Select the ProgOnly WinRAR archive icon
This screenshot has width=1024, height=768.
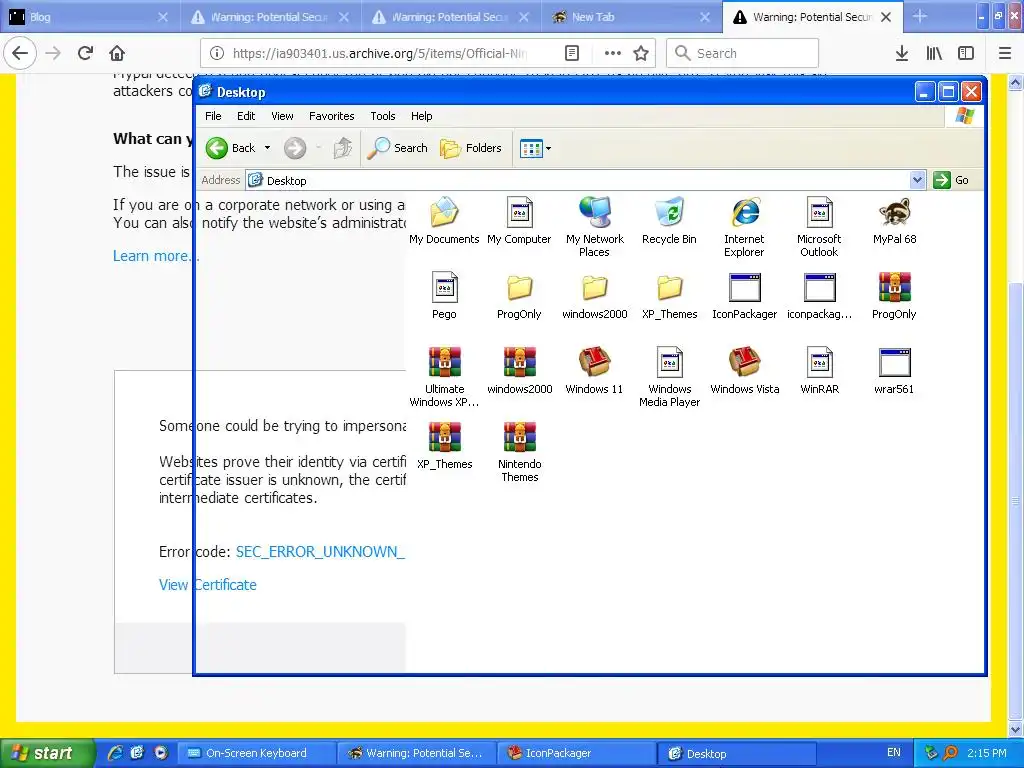894,287
